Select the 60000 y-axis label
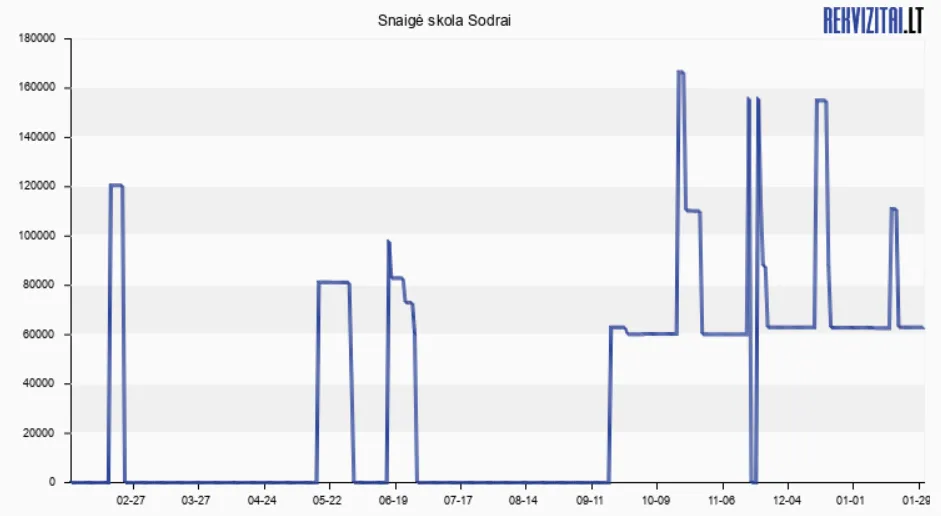941x516 pixels. point(40,334)
